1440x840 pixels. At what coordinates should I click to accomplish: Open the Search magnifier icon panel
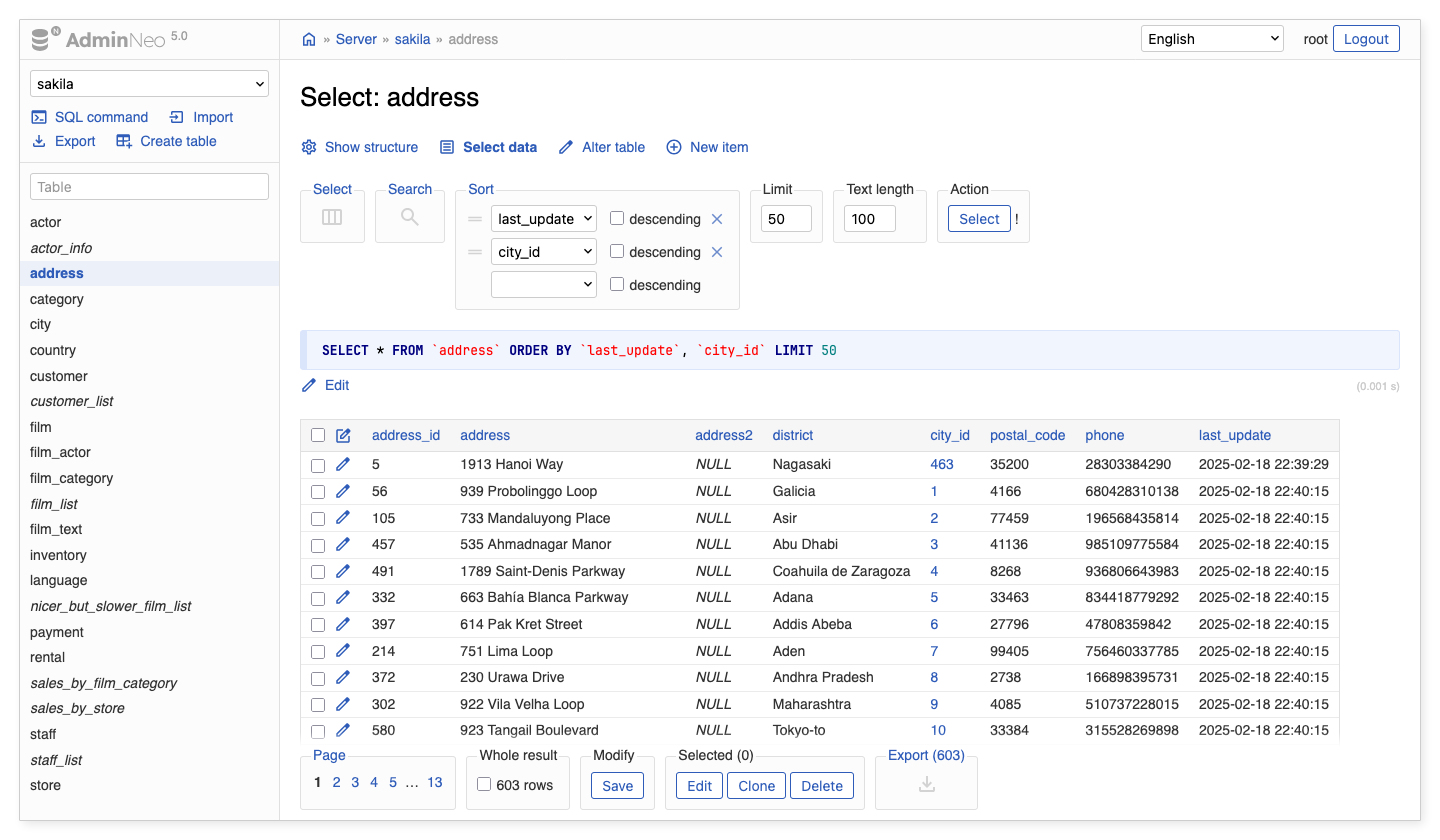click(x=409, y=217)
